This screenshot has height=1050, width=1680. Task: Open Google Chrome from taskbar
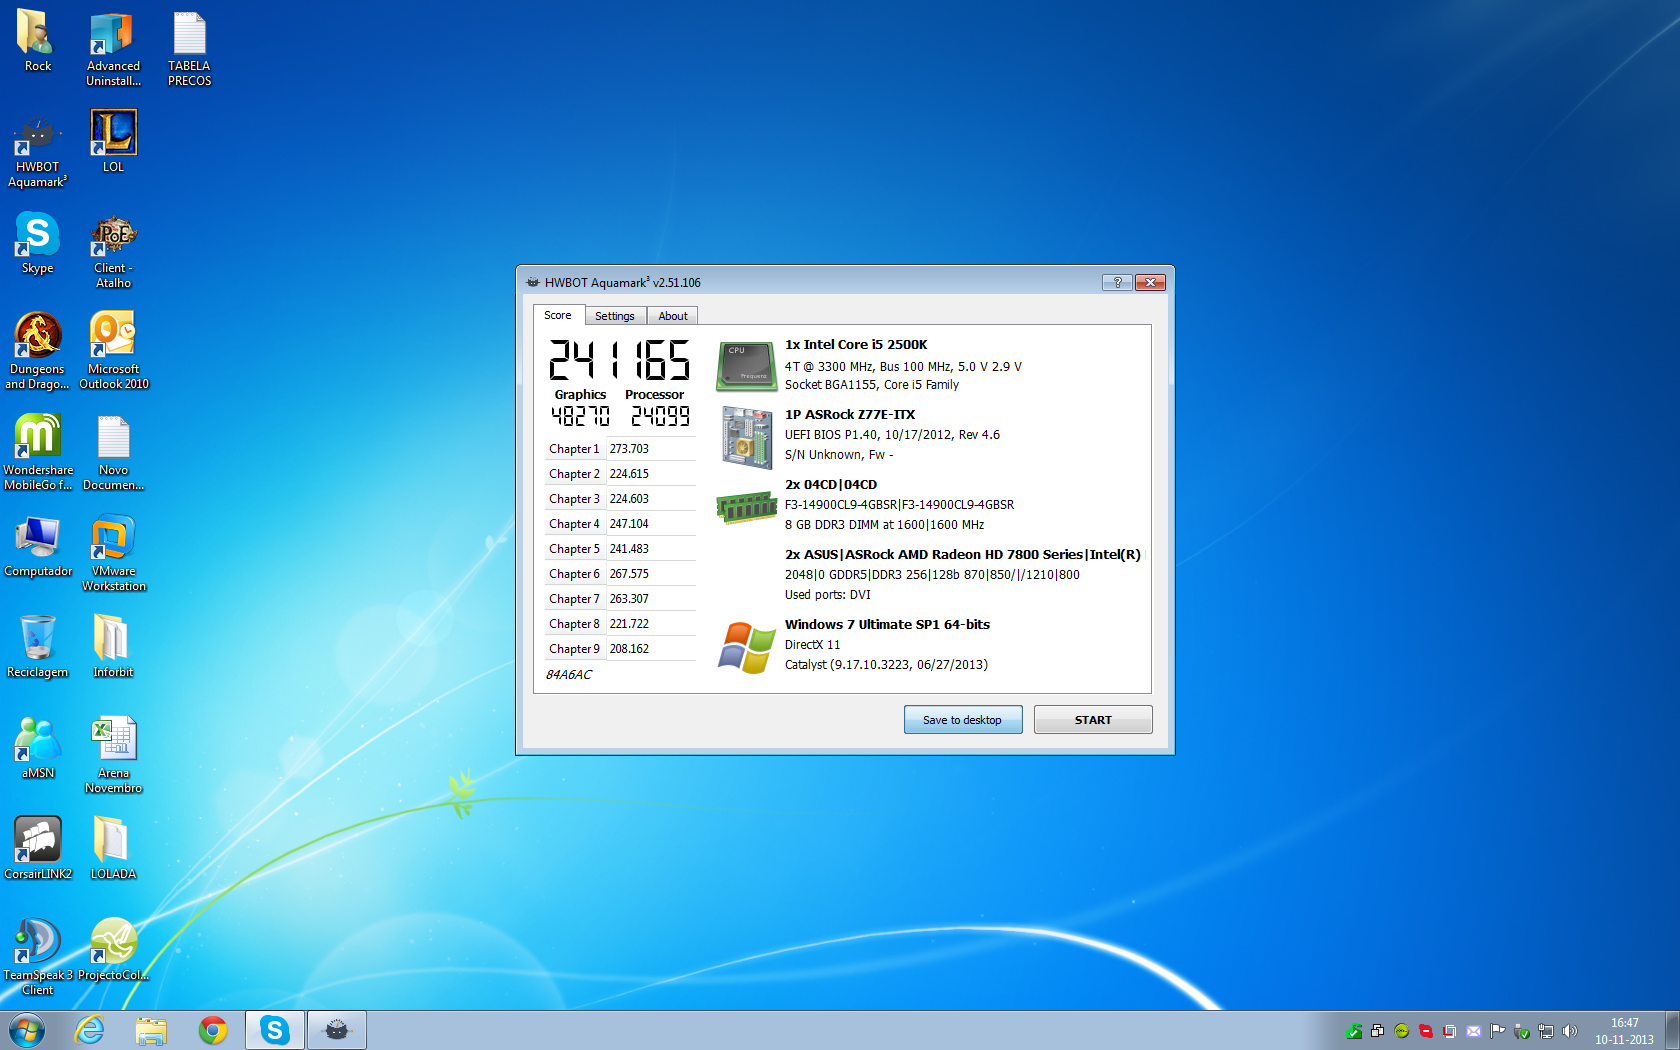[x=213, y=1030]
